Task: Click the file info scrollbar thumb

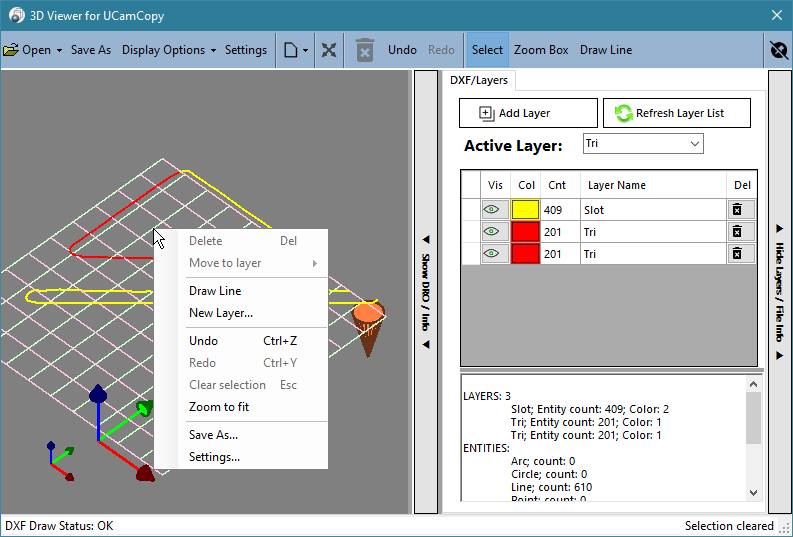Action: [x=754, y=418]
